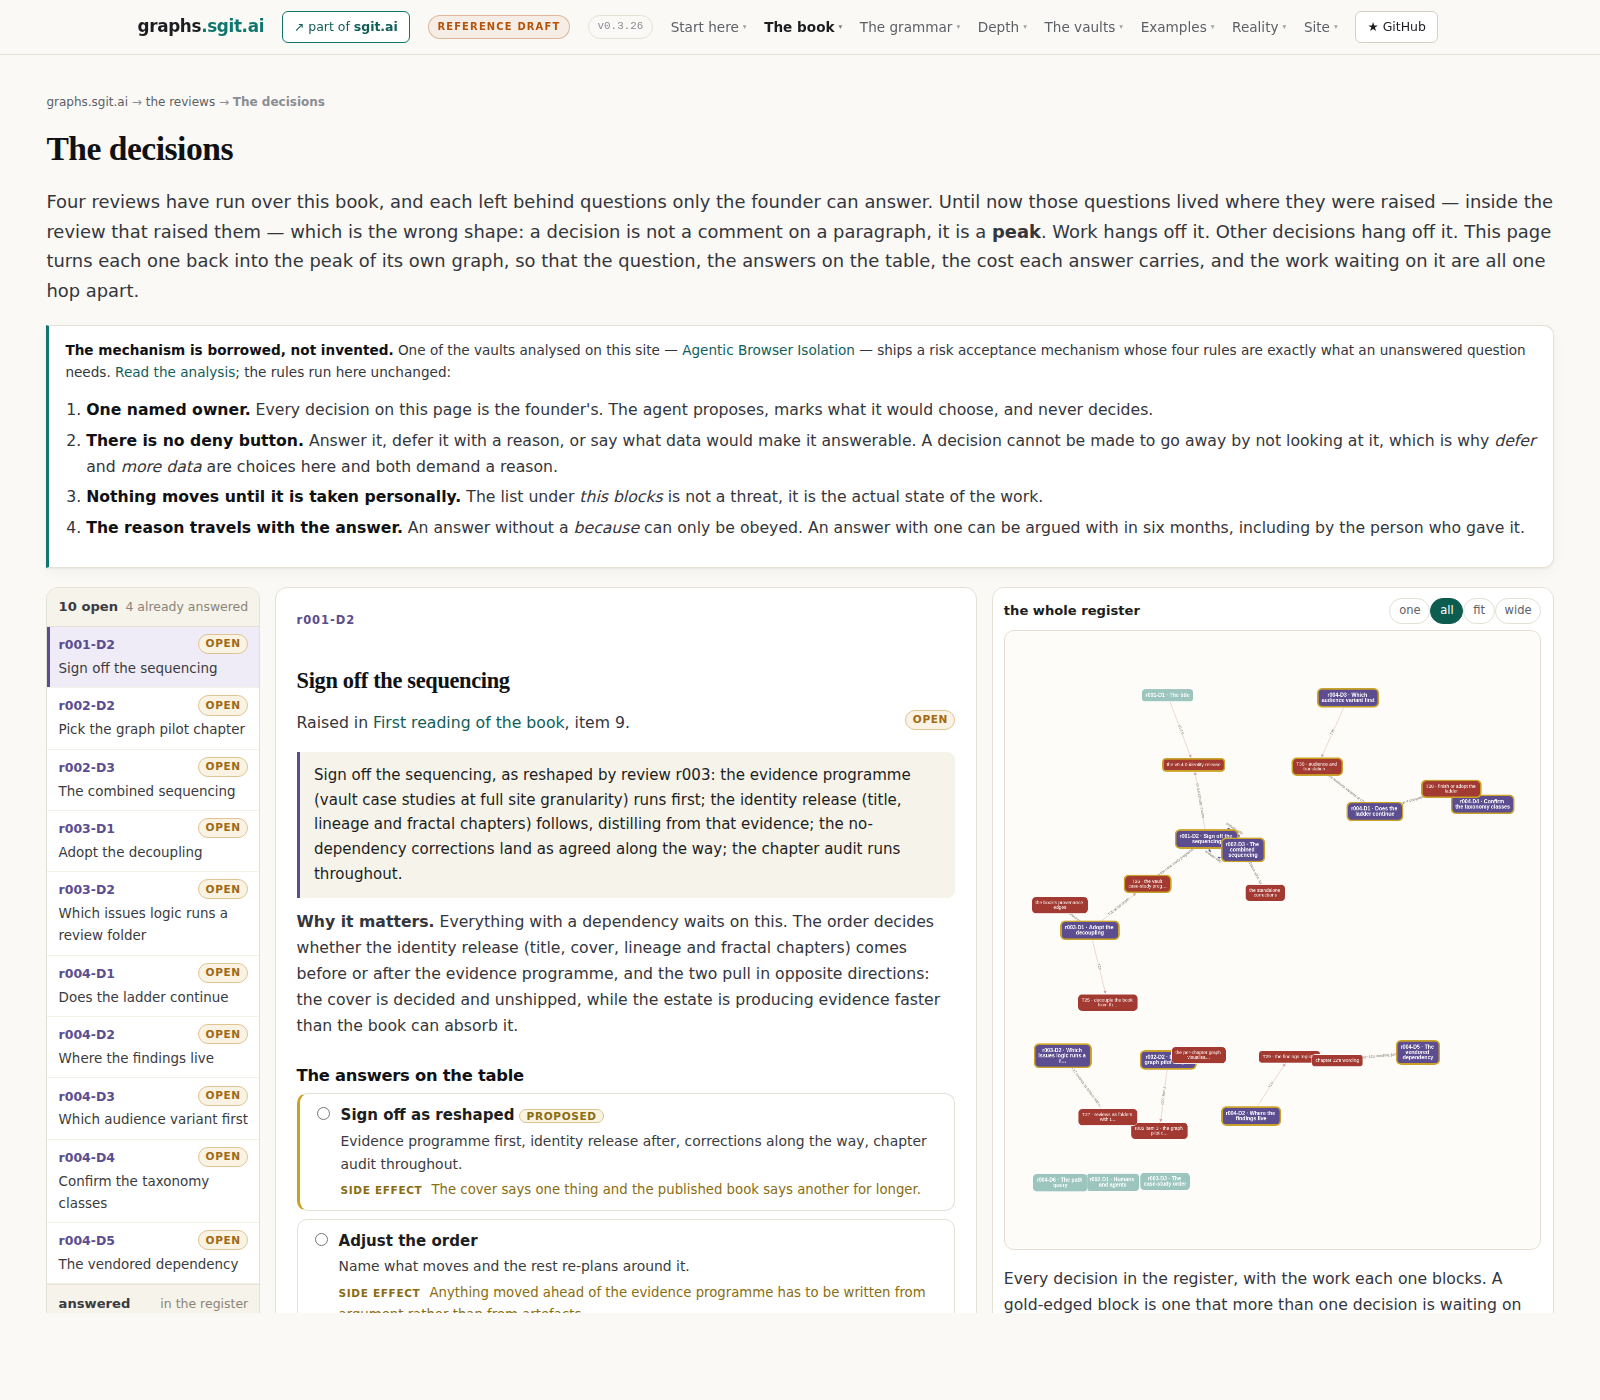Click the 'The answers on the table' heading
This screenshot has height=1400, width=1600.
(x=410, y=1075)
